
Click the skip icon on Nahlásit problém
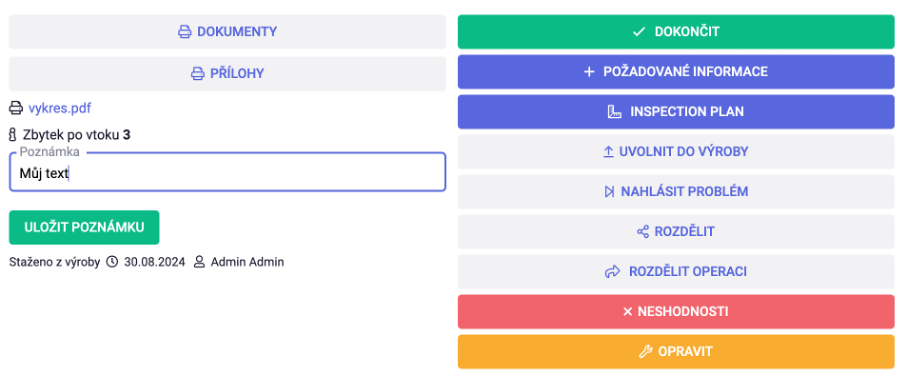(609, 192)
